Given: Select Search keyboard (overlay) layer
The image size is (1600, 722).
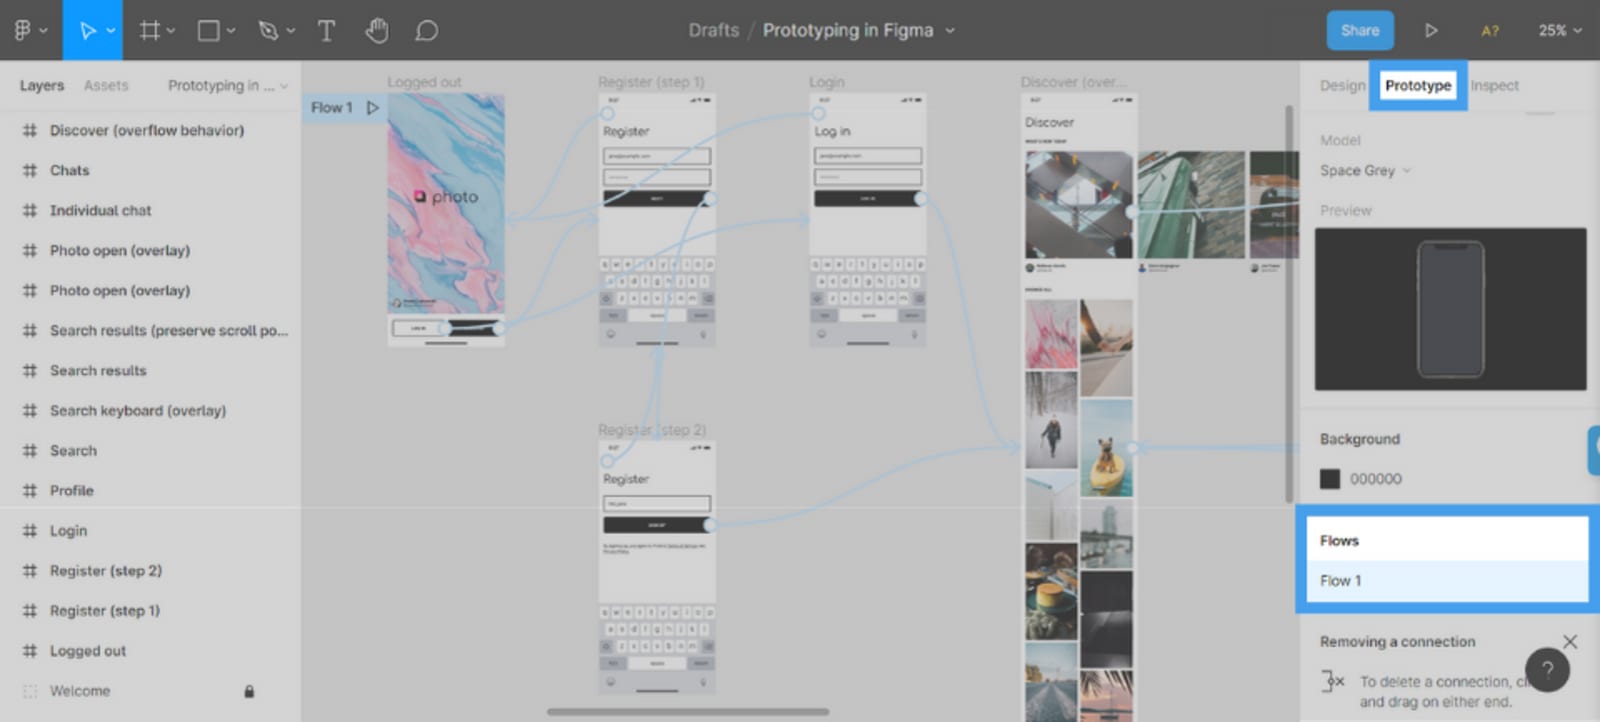Looking at the screenshot, I should pos(138,410).
